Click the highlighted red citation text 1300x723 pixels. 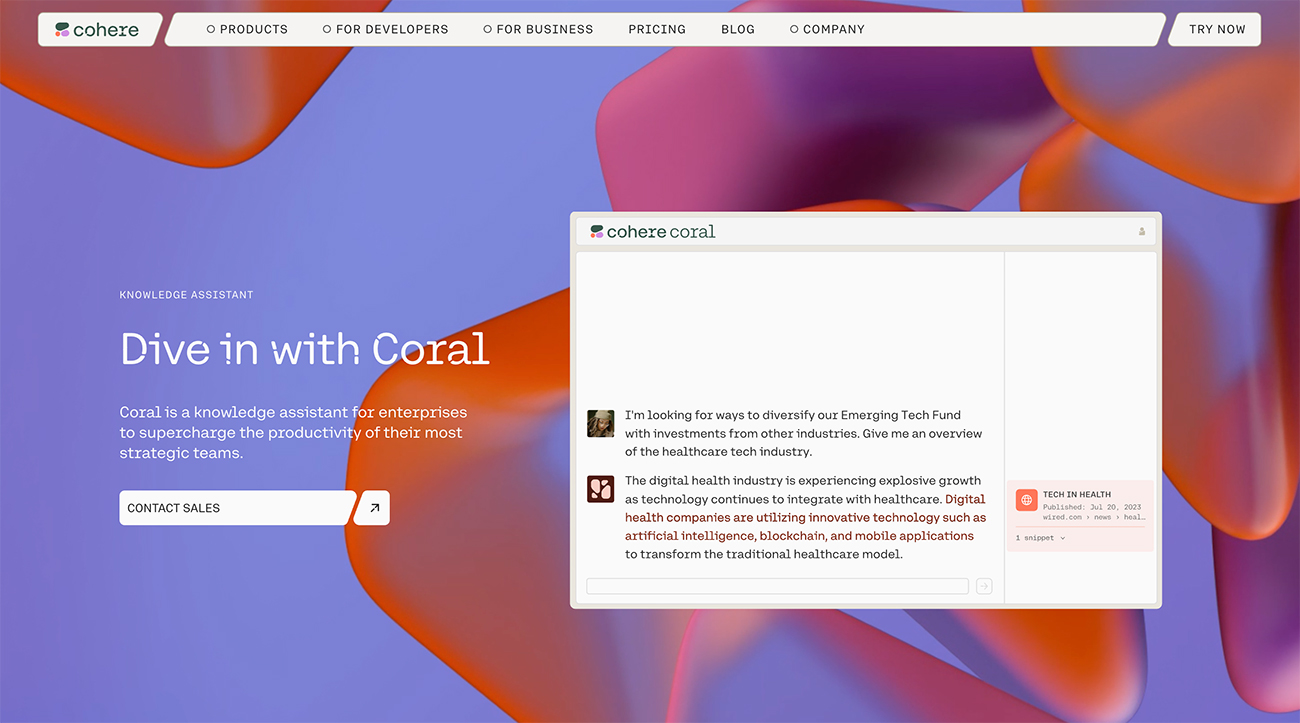click(x=805, y=518)
